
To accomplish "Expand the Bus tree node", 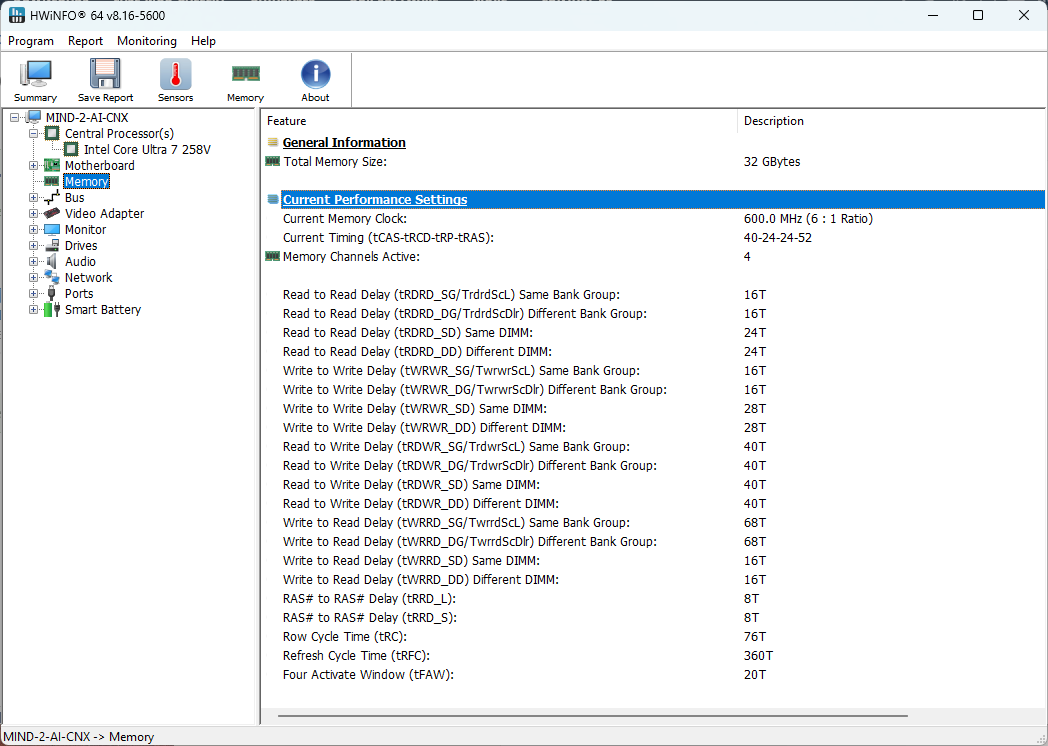I will coord(33,197).
